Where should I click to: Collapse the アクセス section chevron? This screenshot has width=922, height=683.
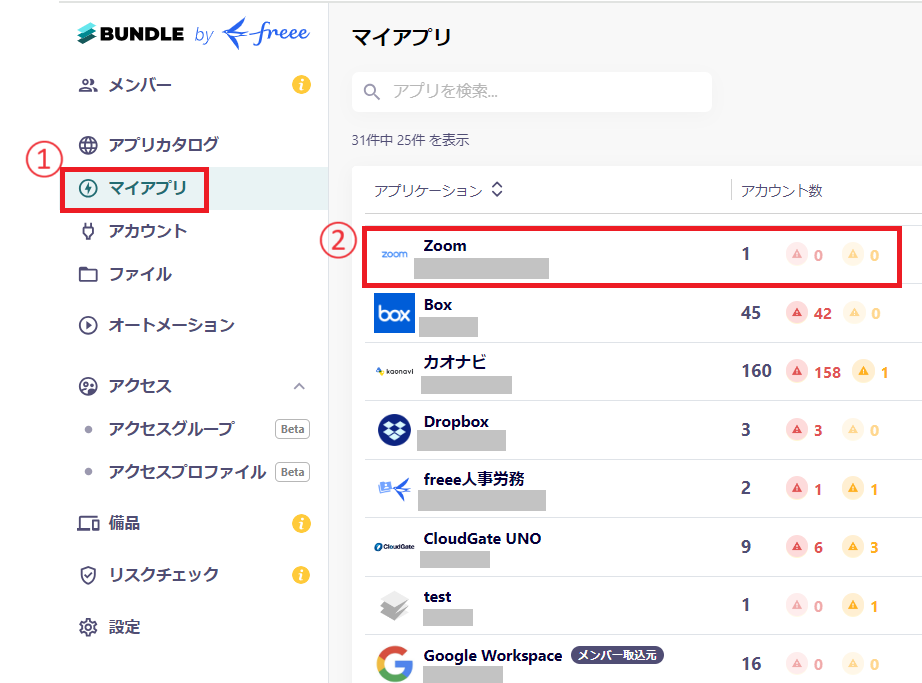pos(298,386)
